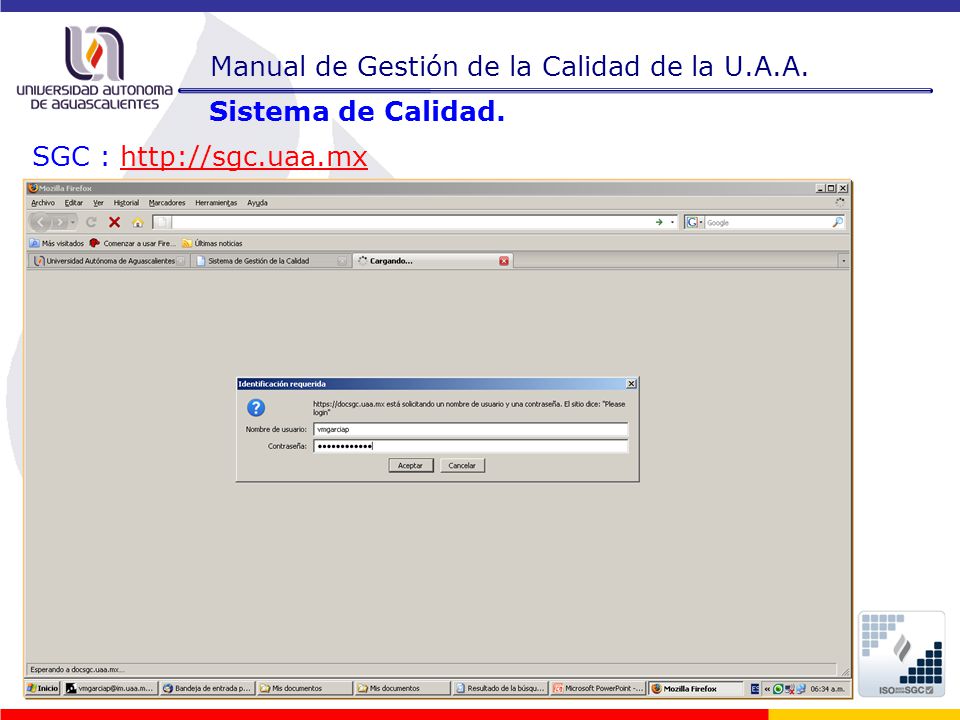Viewport: 960px width, 720px height.
Task: Click the grayed reload page icon
Action: (x=91, y=222)
